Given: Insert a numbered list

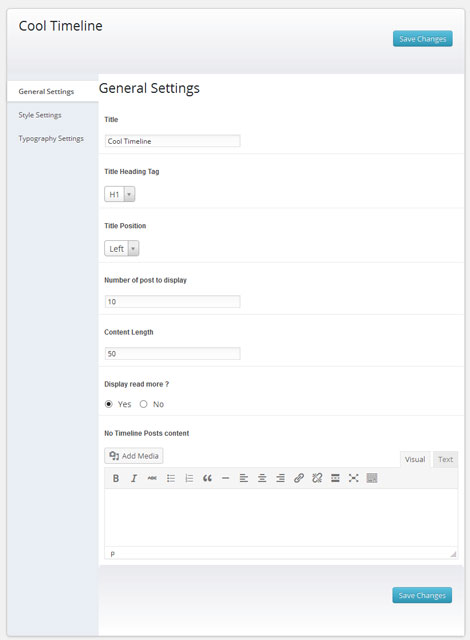Looking at the screenshot, I should [x=189, y=478].
